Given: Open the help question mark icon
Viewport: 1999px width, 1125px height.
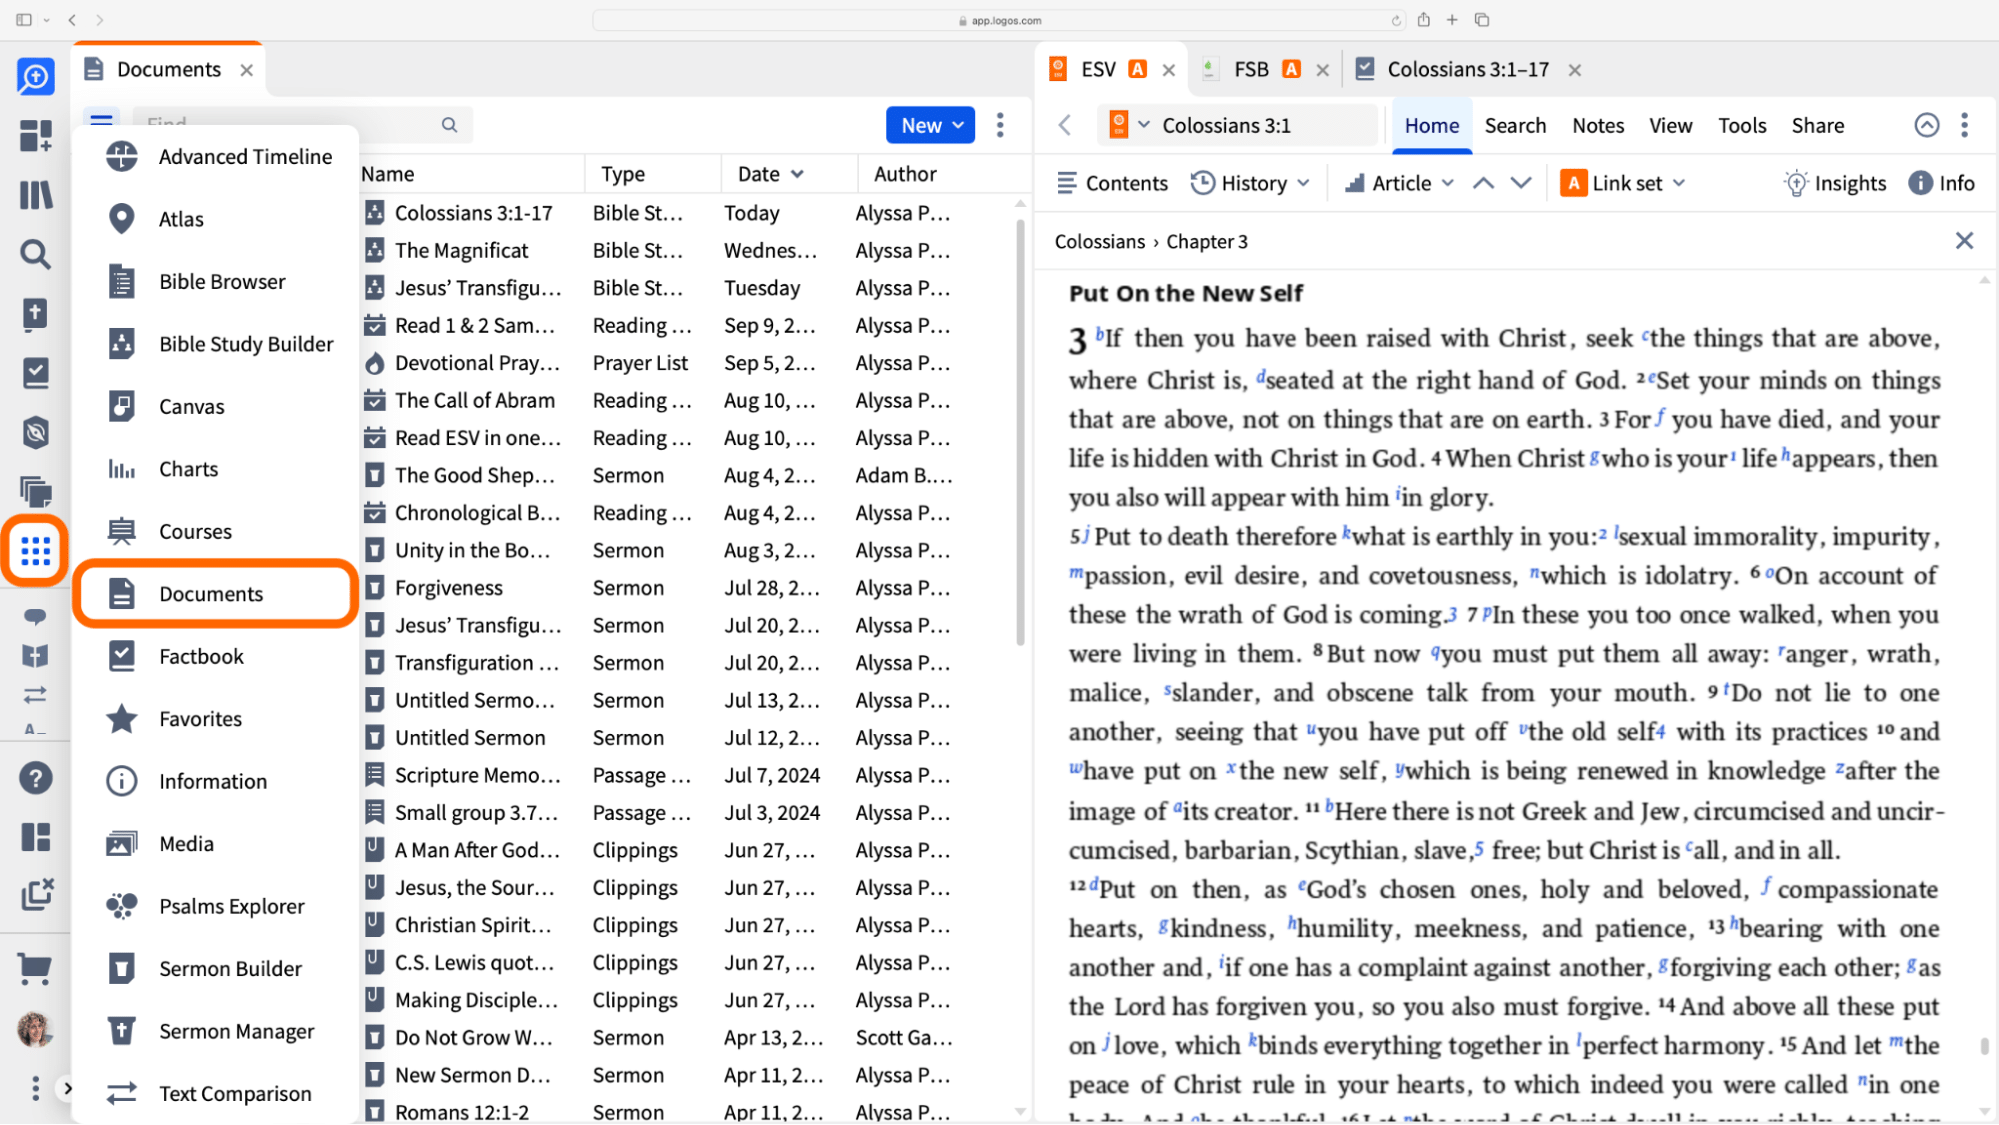Looking at the screenshot, I should point(35,778).
